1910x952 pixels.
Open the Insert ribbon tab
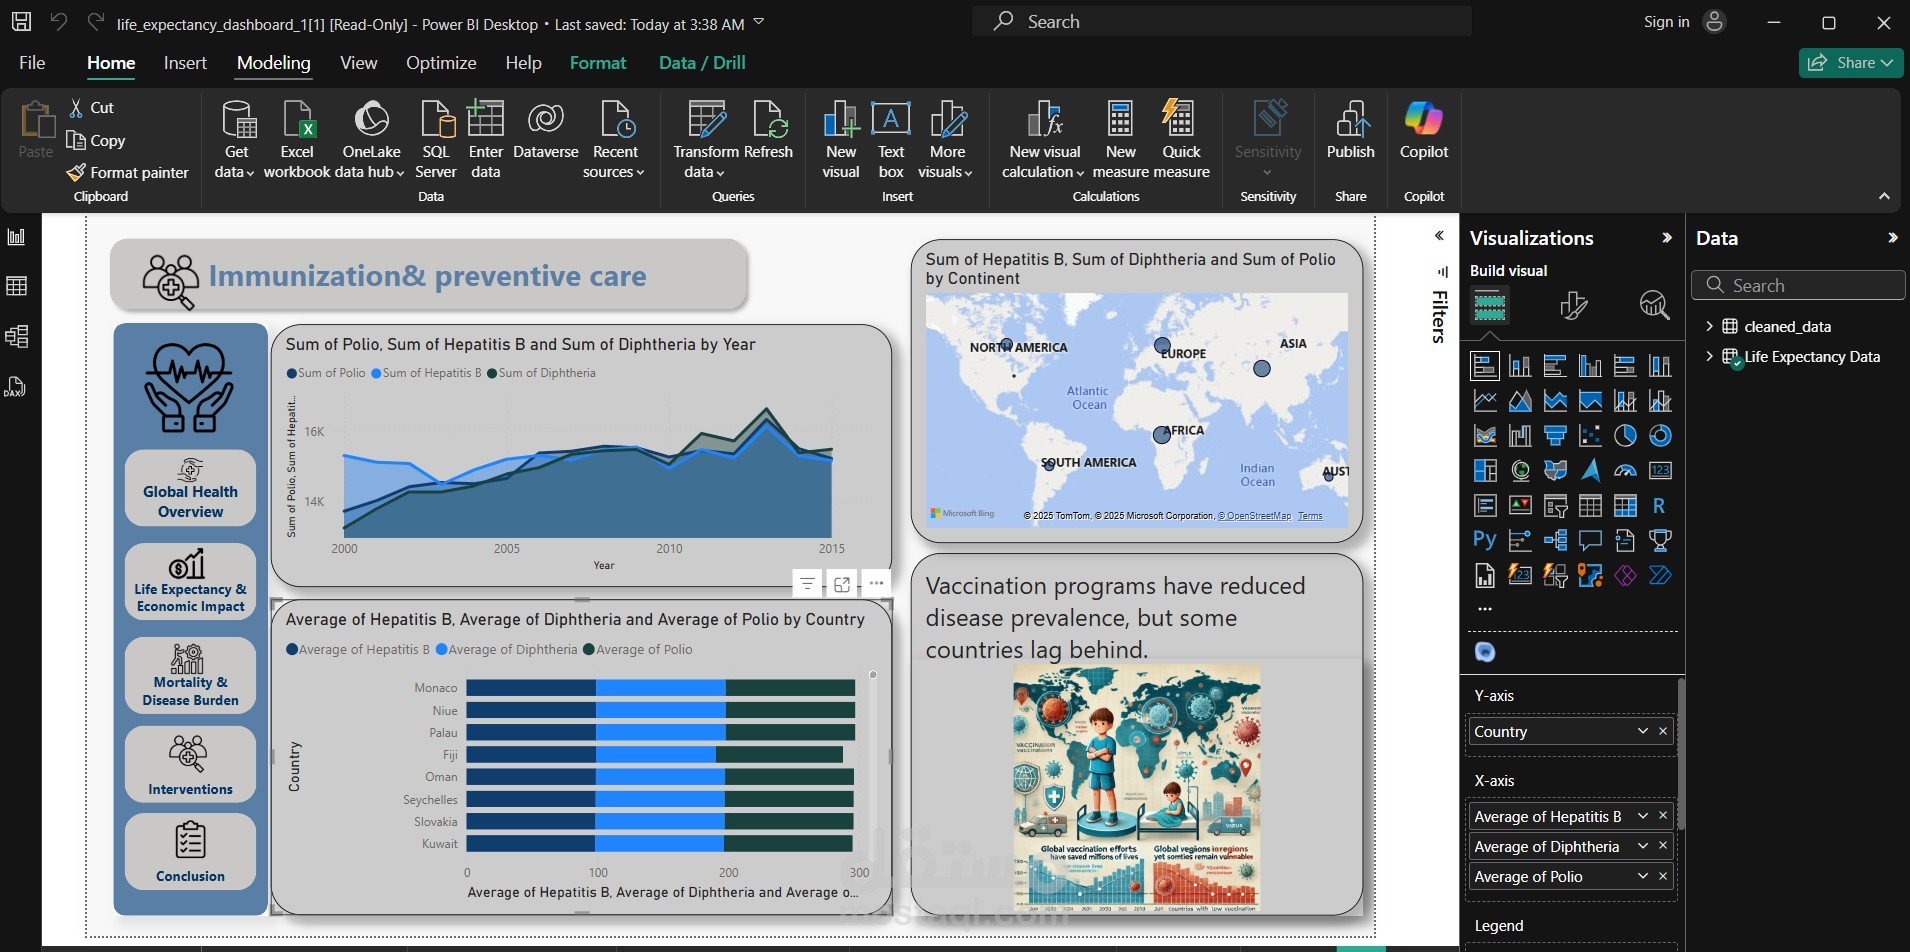pos(185,63)
